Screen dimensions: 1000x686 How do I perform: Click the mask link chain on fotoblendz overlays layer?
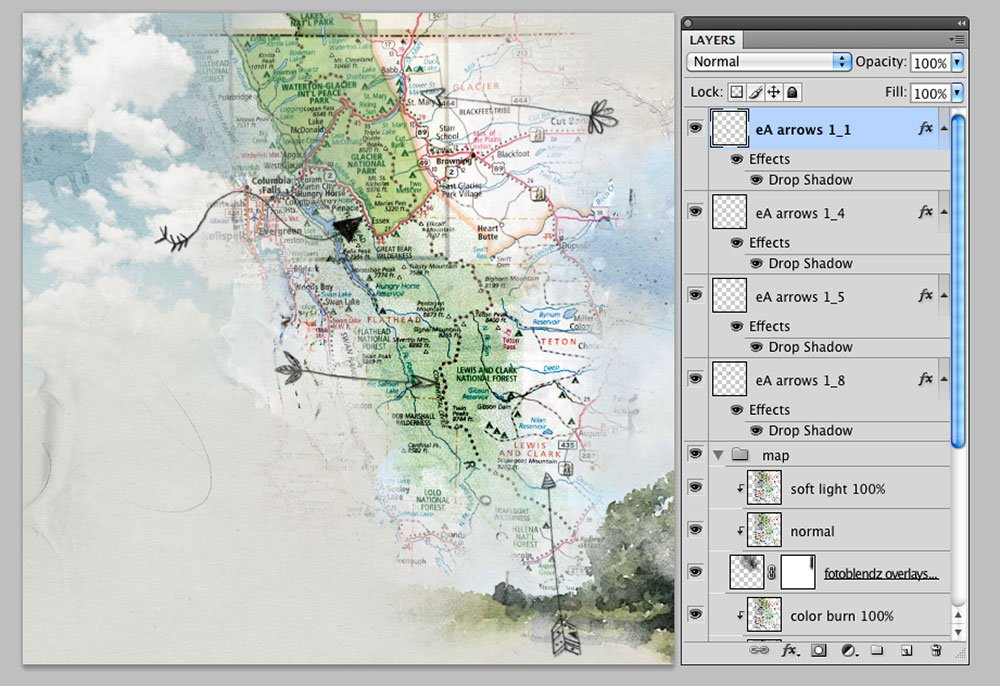coord(772,572)
